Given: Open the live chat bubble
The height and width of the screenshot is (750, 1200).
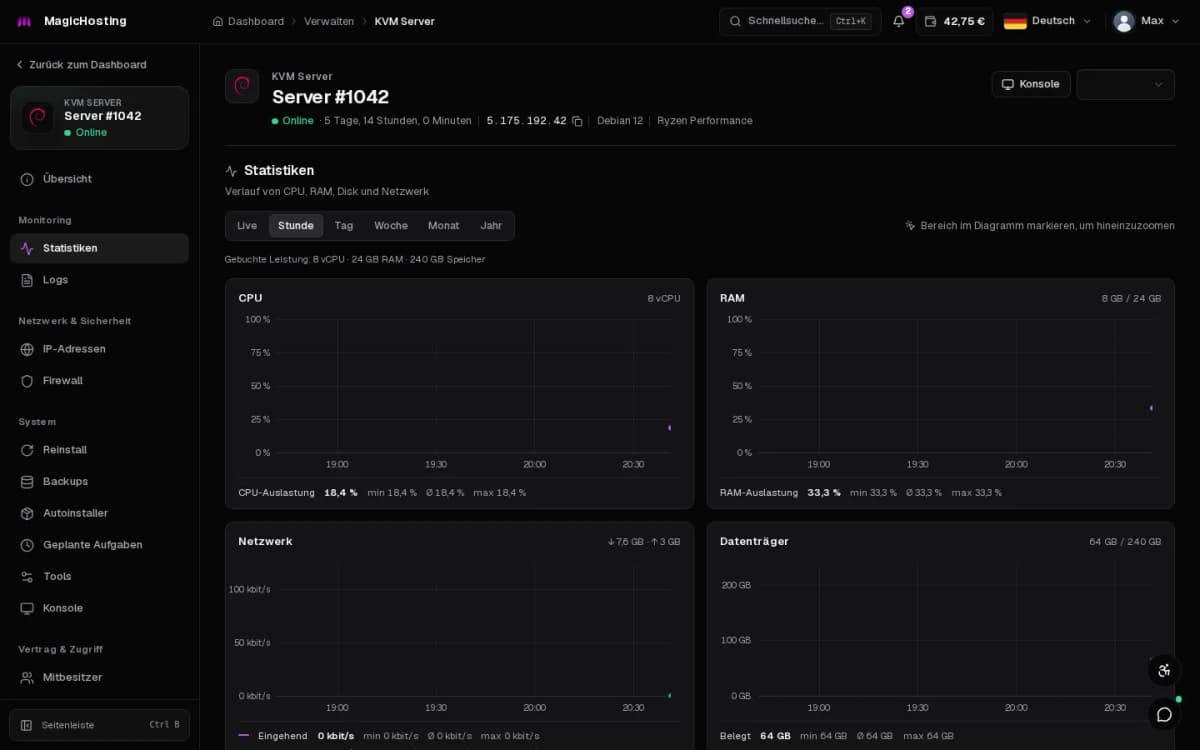Looking at the screenshot, I should point(1164,714).
